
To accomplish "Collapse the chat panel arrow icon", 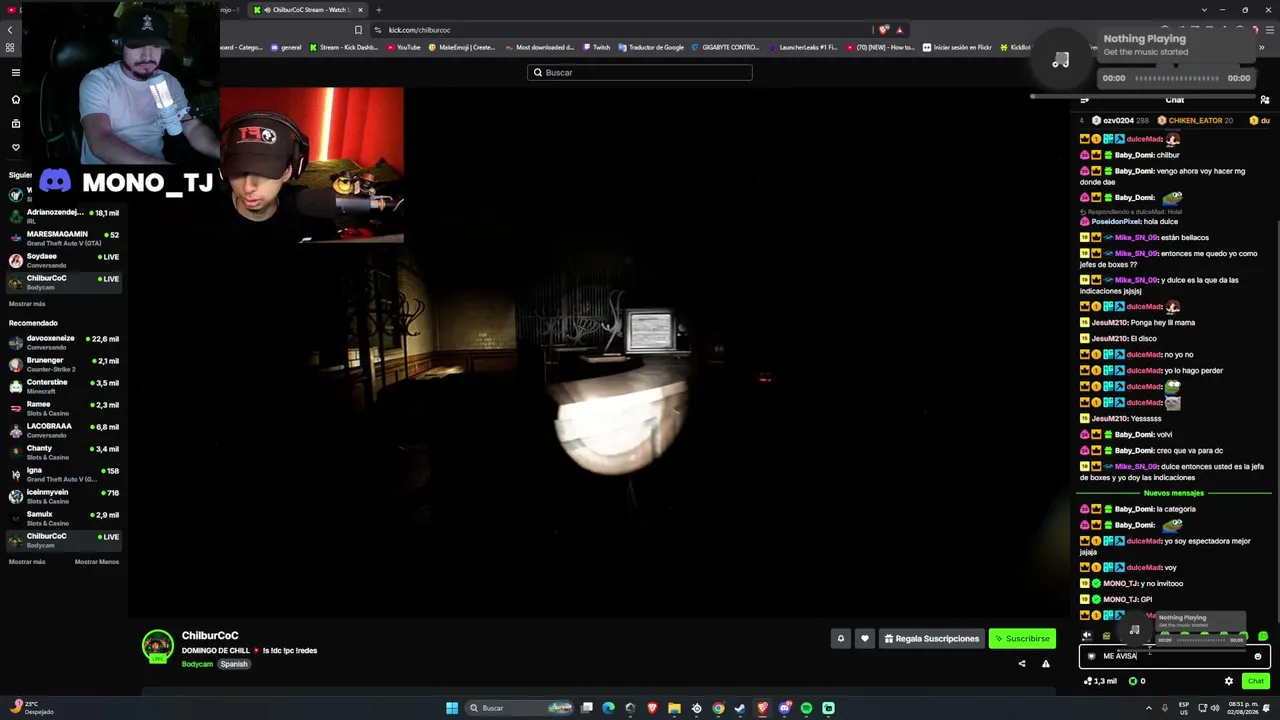I will [x=1085, y=100].
